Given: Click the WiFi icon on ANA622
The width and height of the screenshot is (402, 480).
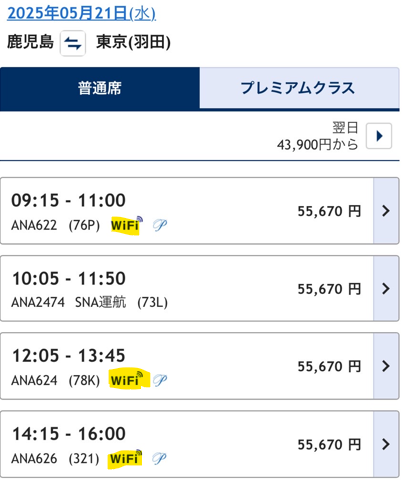Looking at the screenshot, I should pos(127,224).
